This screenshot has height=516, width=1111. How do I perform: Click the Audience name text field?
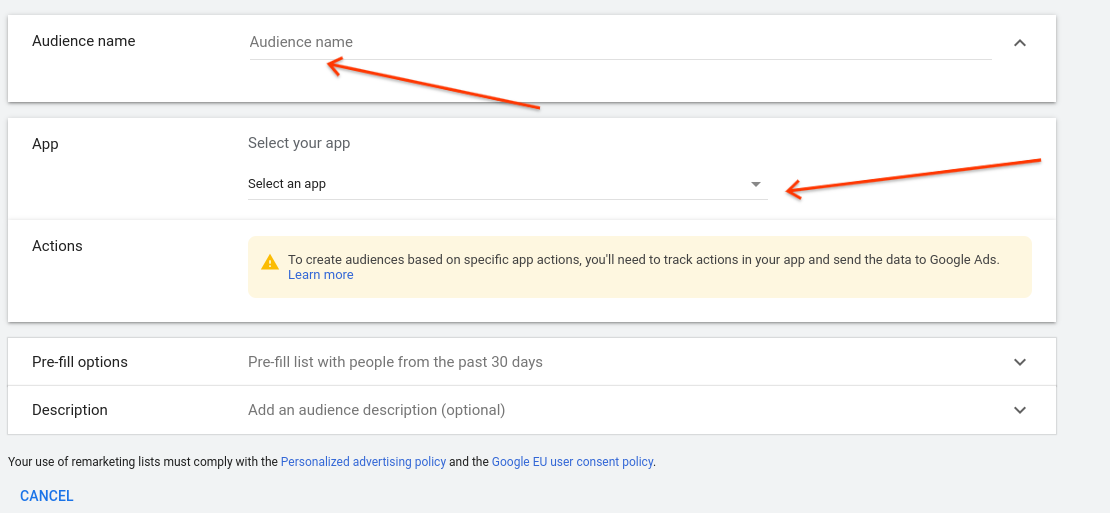tap(620, 42)
